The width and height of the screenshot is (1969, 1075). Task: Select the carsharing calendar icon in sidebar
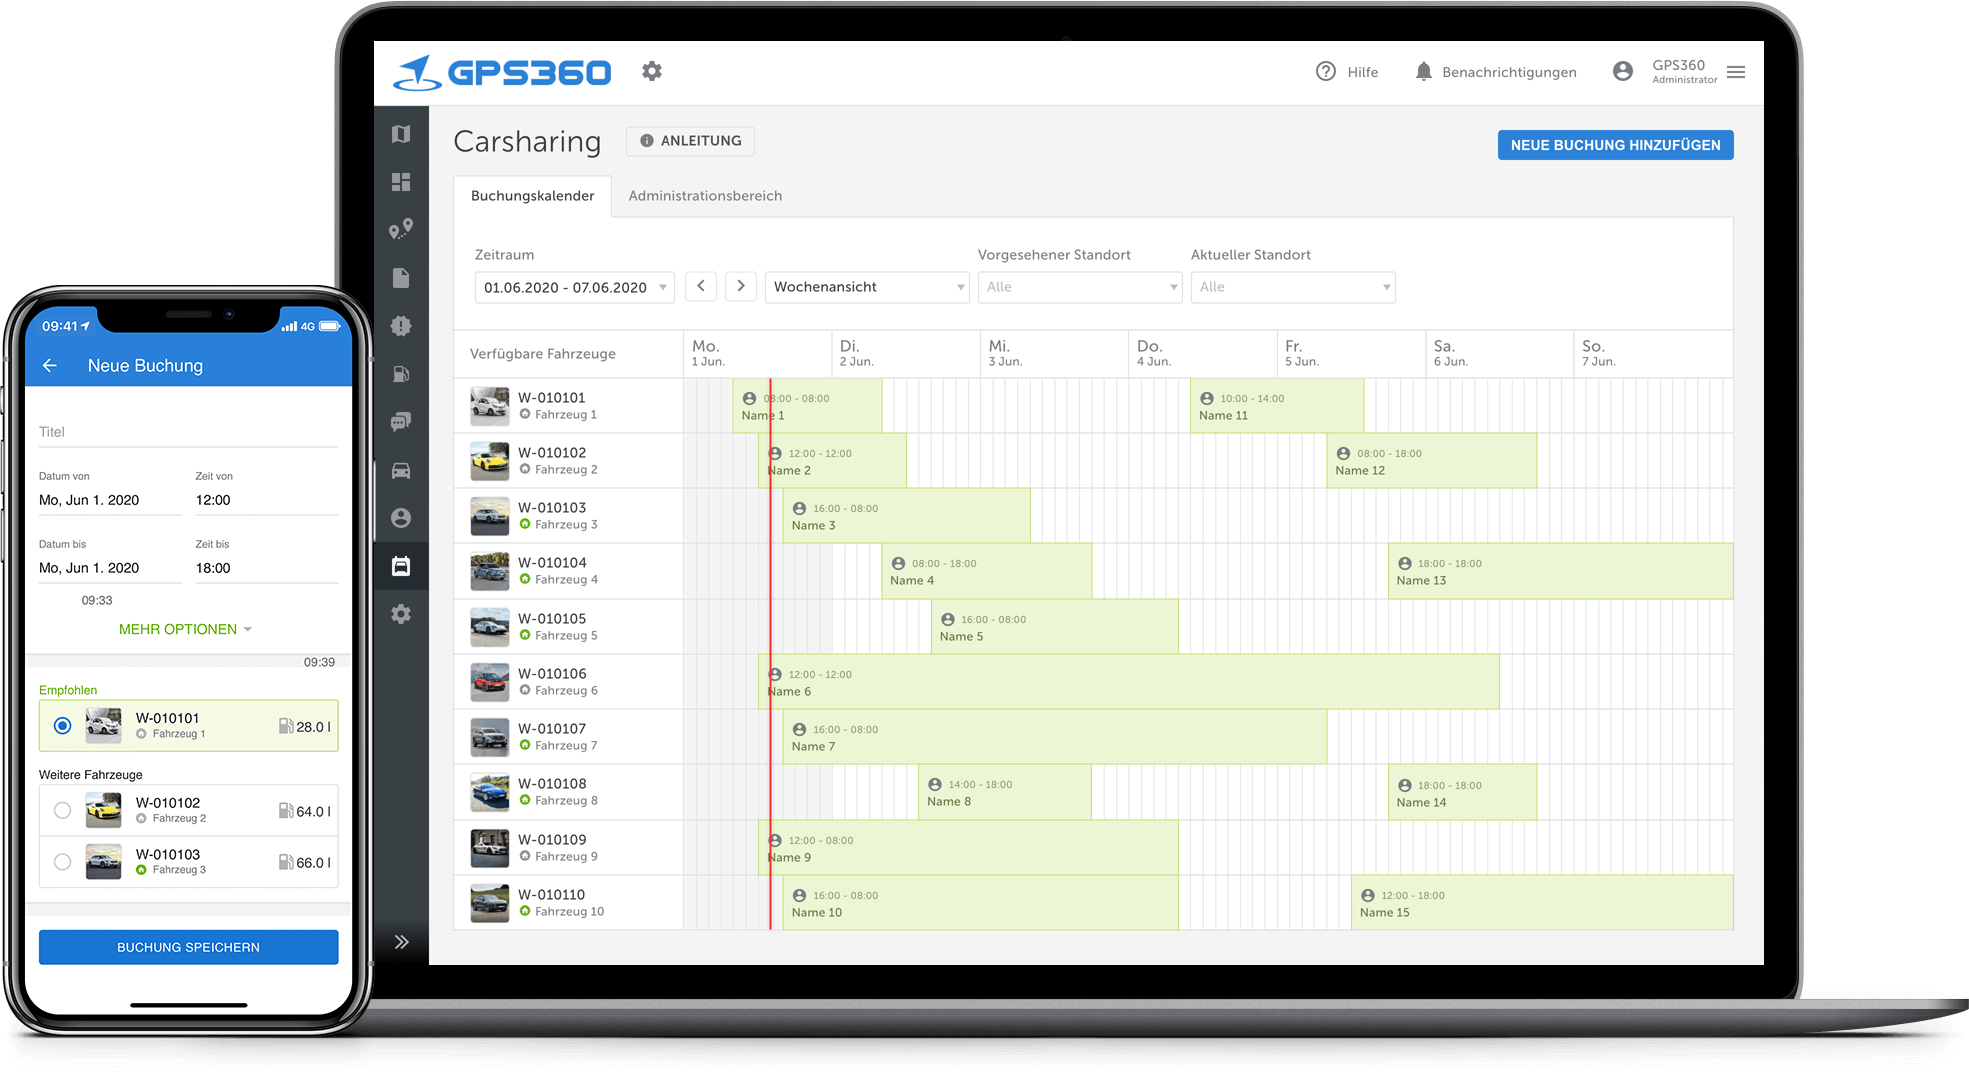(x=401, y=566)
